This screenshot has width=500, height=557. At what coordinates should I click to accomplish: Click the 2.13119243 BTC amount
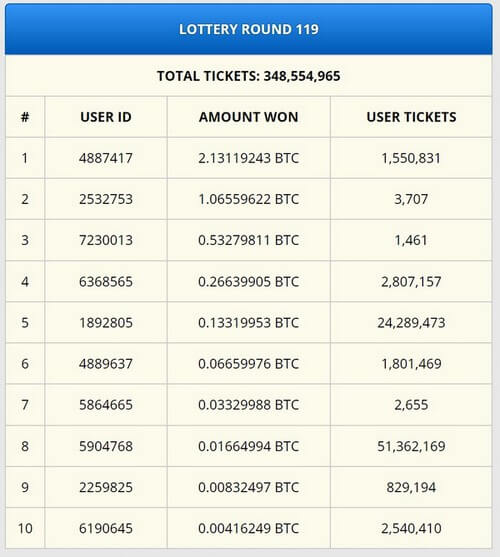pyautogui.click(x=249, y=158)
